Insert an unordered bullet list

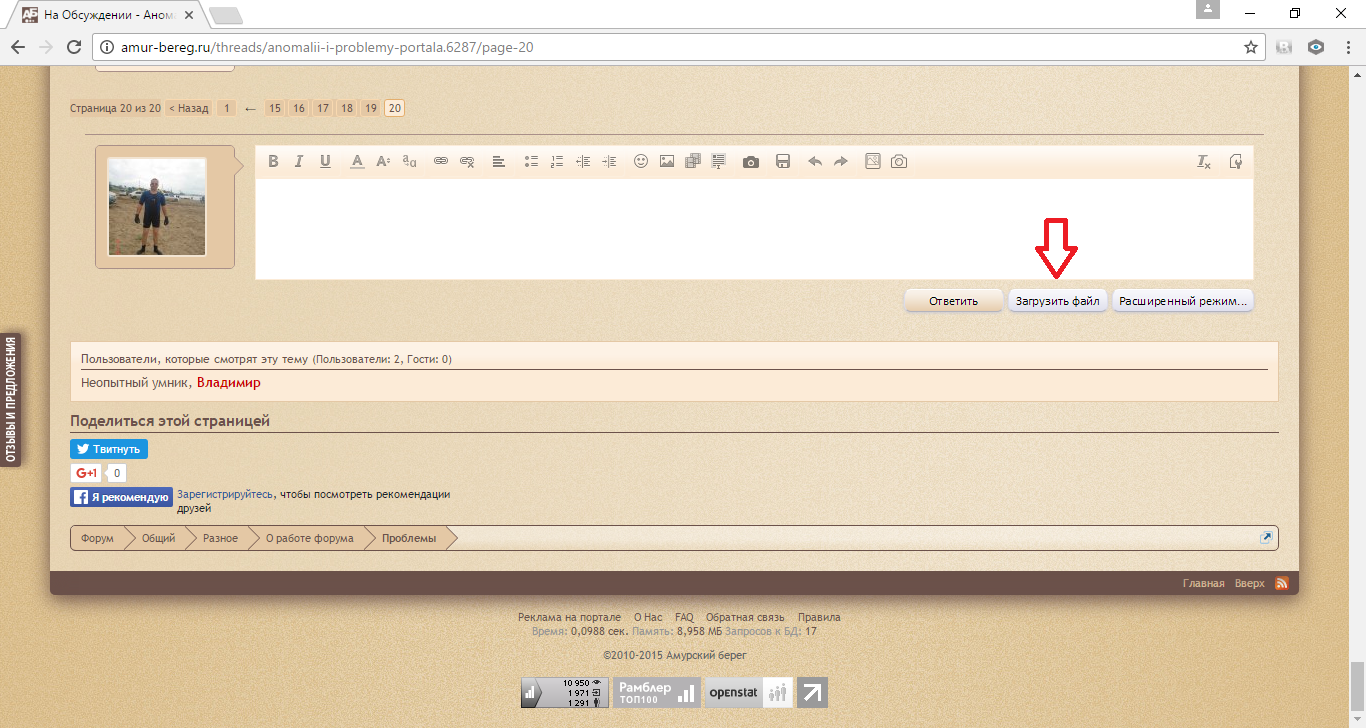532,162
